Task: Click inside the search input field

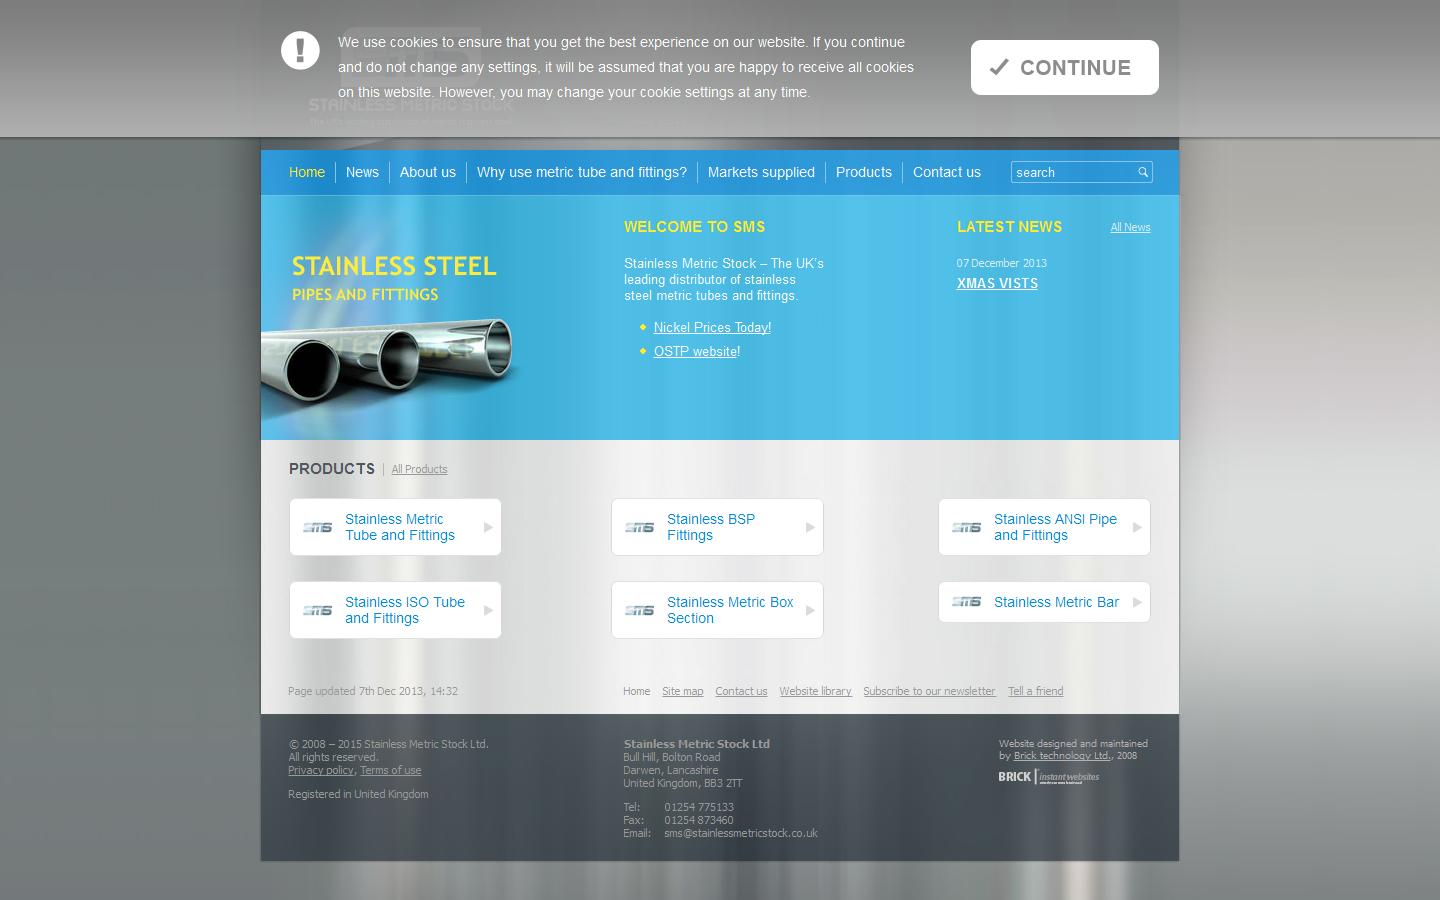Action: coord(1070,172)
